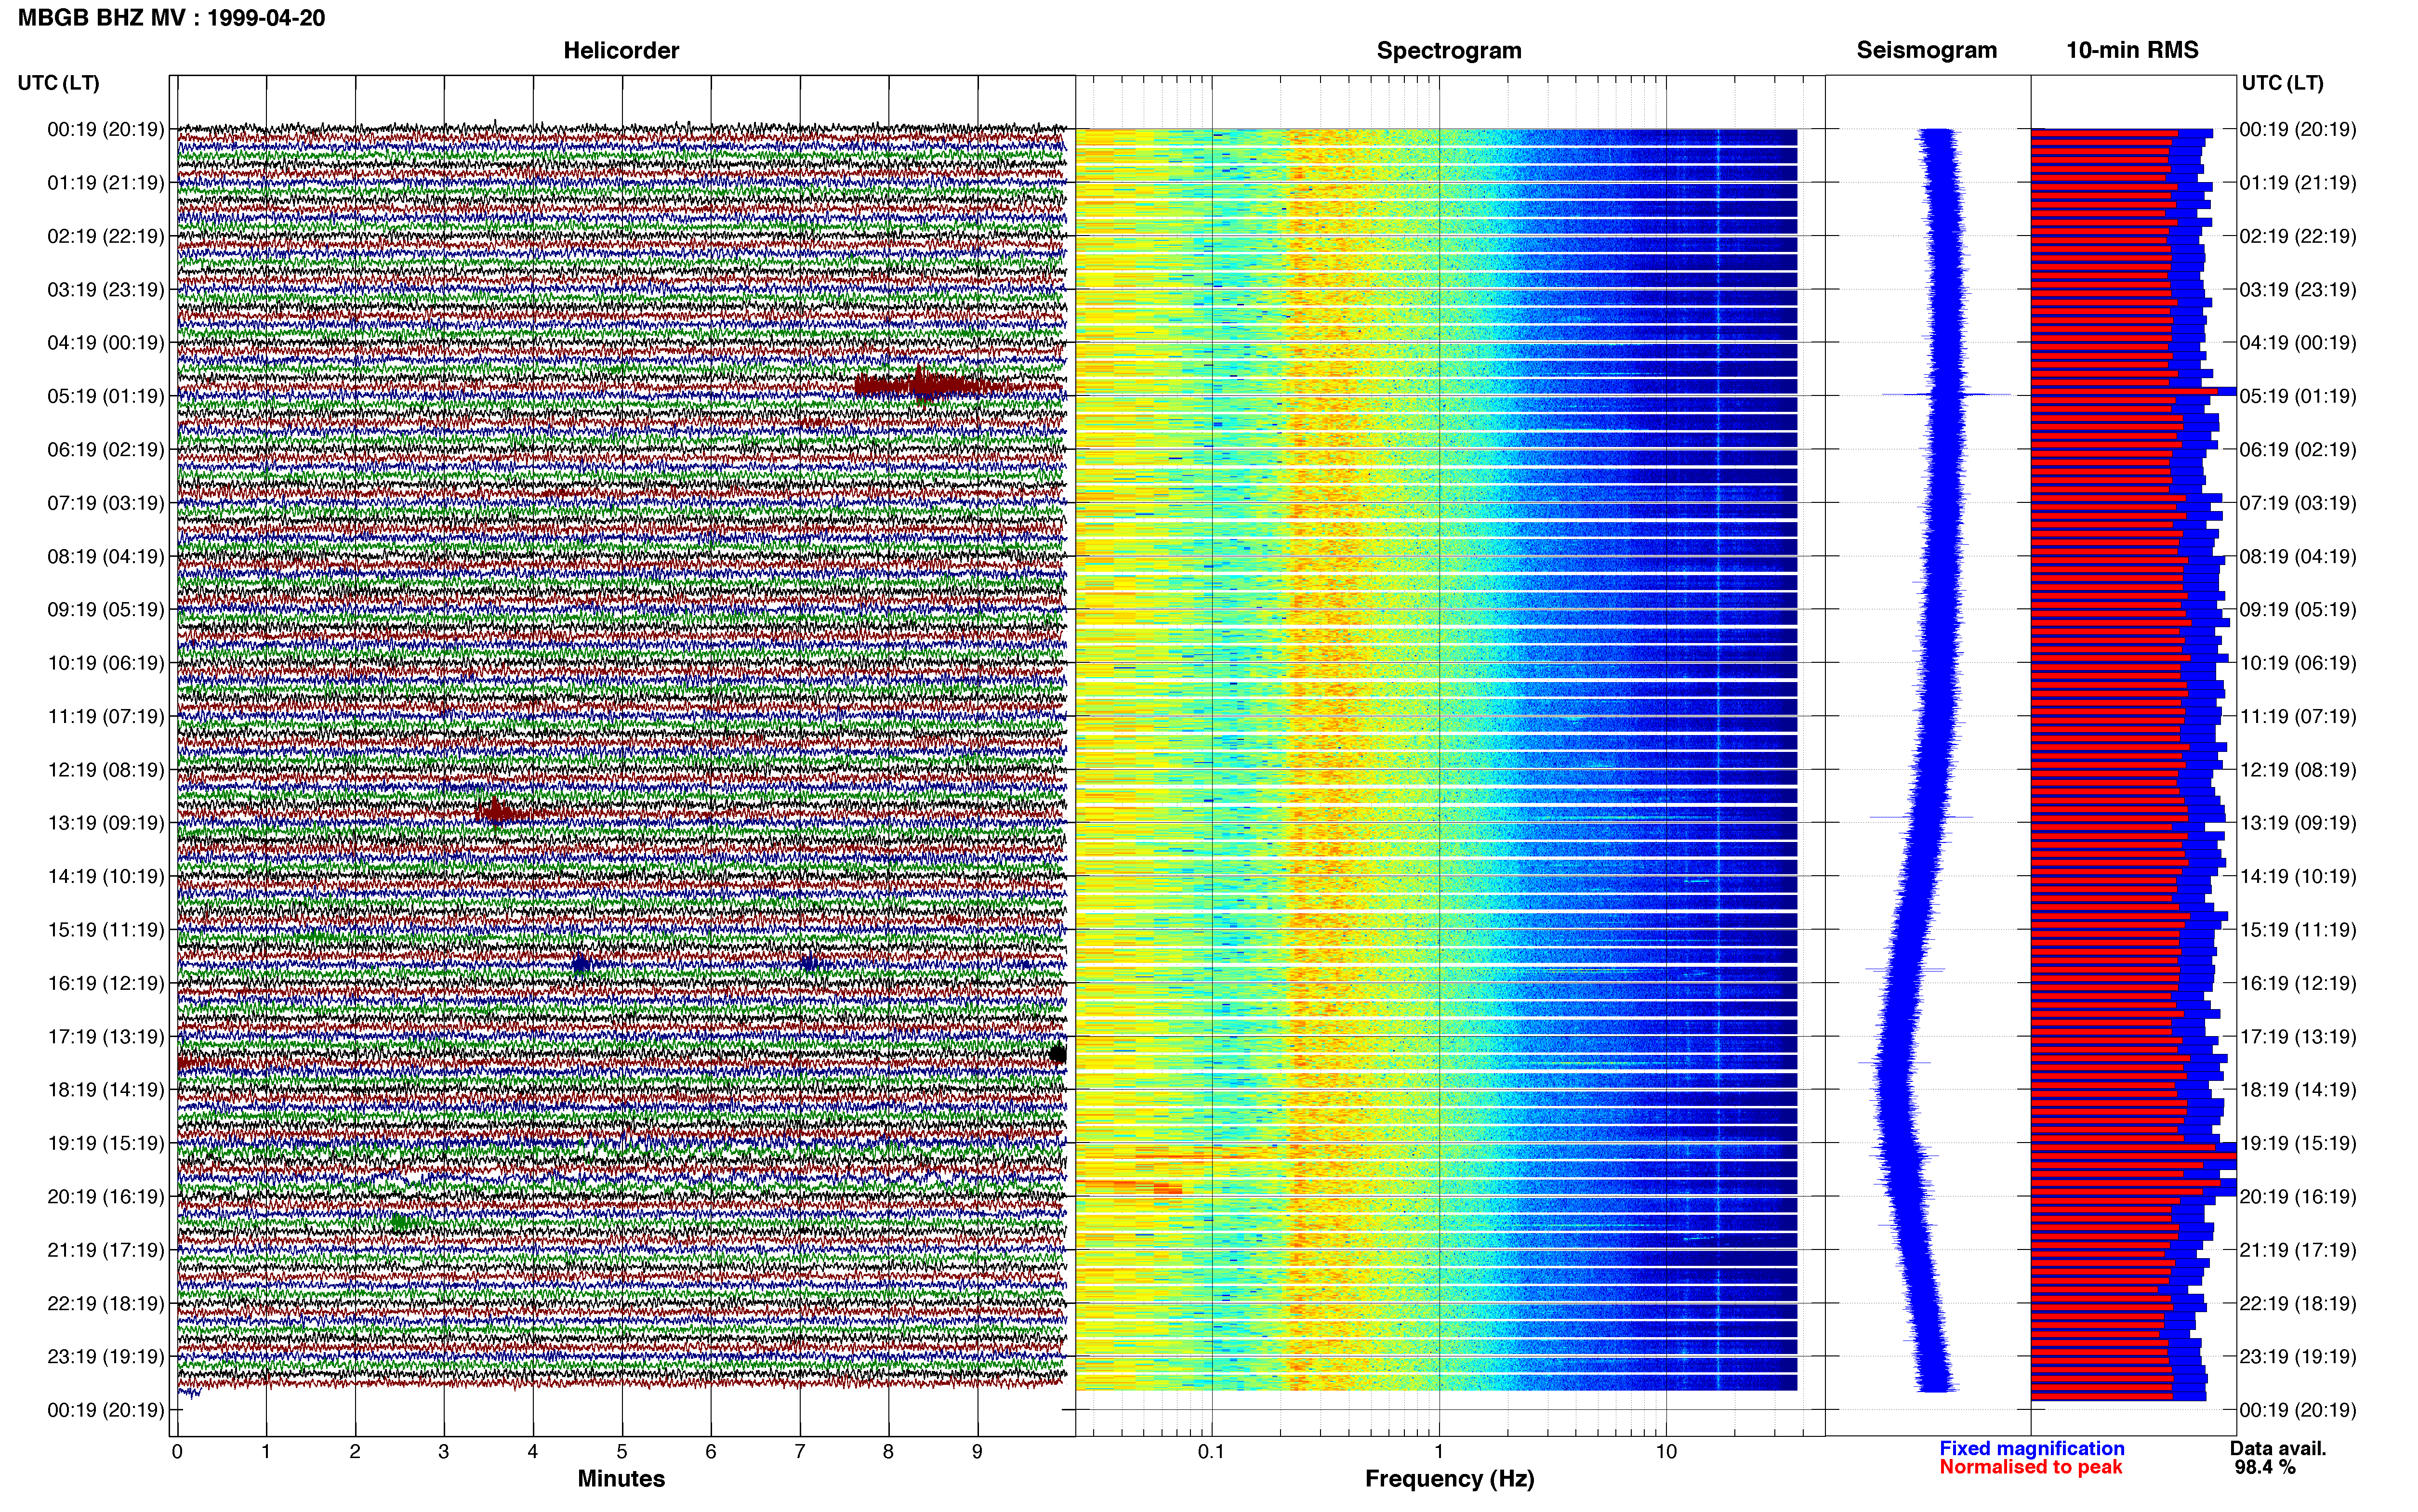
Task: Click the "00:19 (20:19)" top time label on the Helicorder axis
Action: coord(105,129)
